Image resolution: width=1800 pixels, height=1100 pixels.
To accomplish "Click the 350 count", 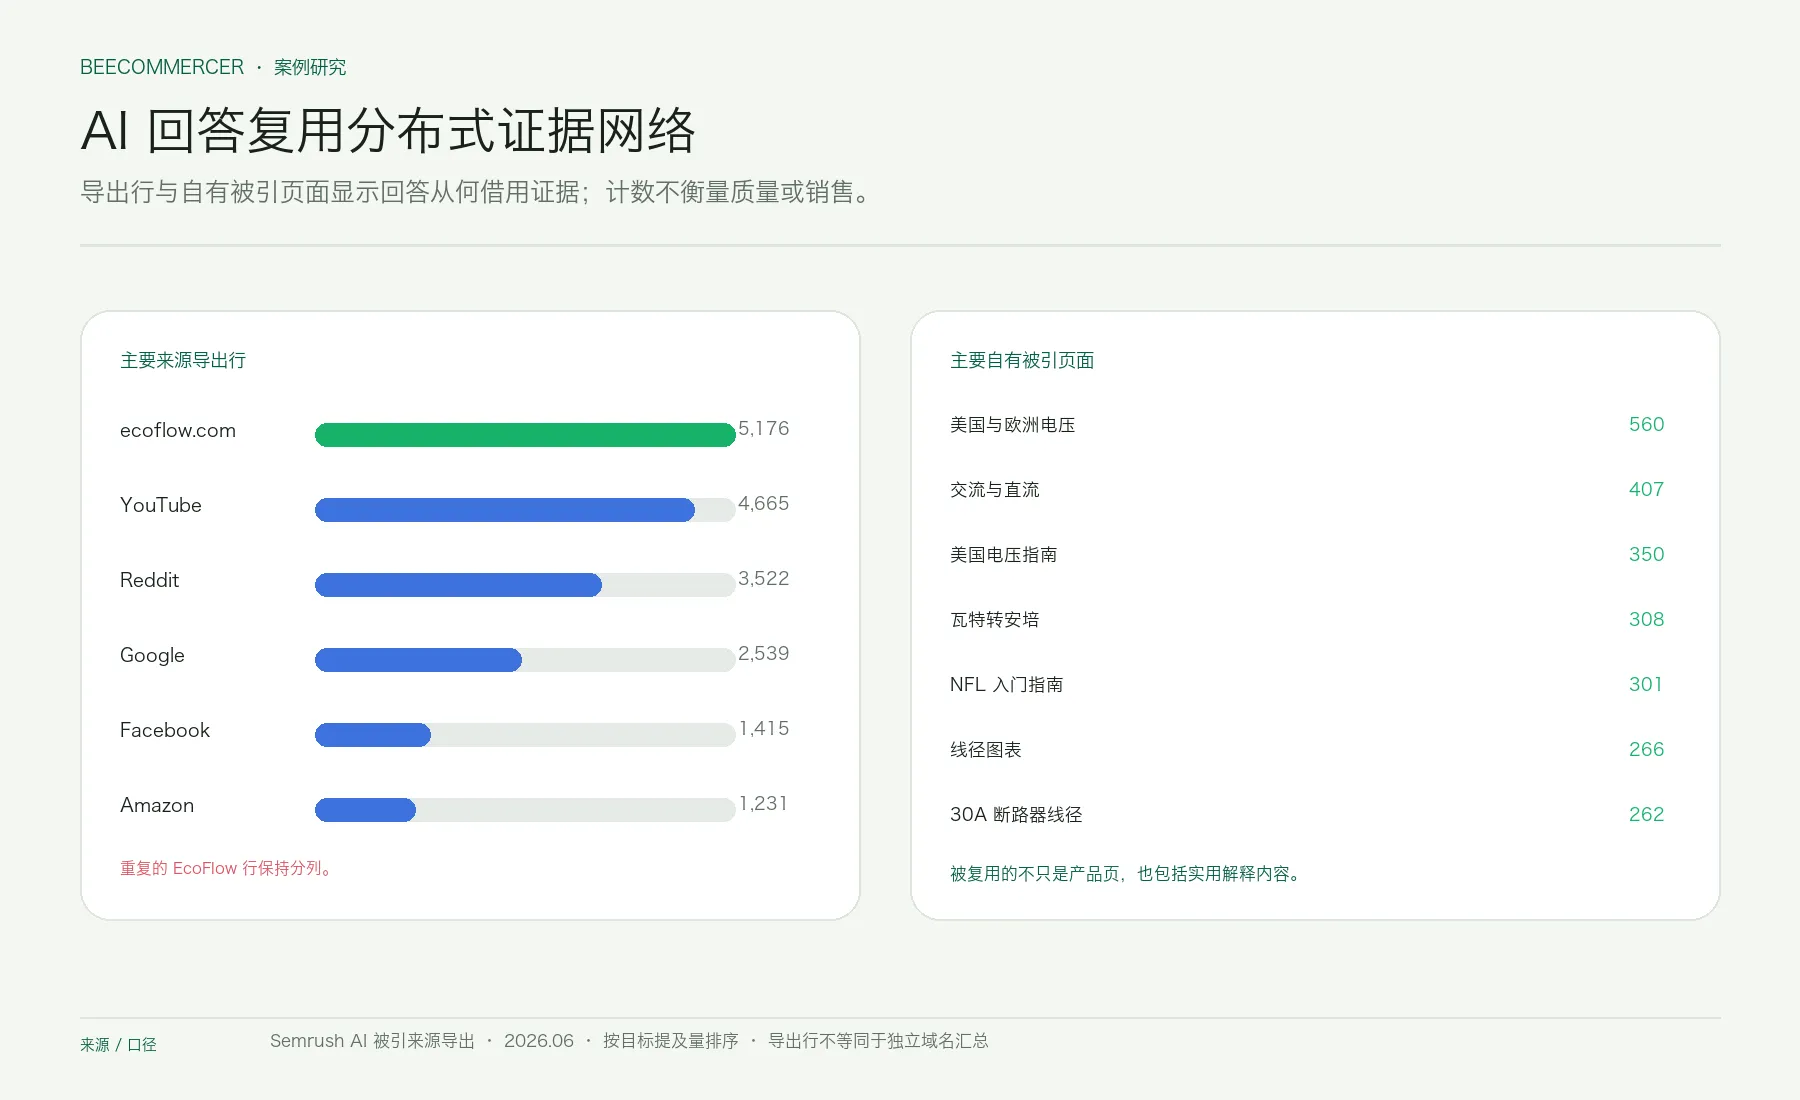I will [1646, 554].
